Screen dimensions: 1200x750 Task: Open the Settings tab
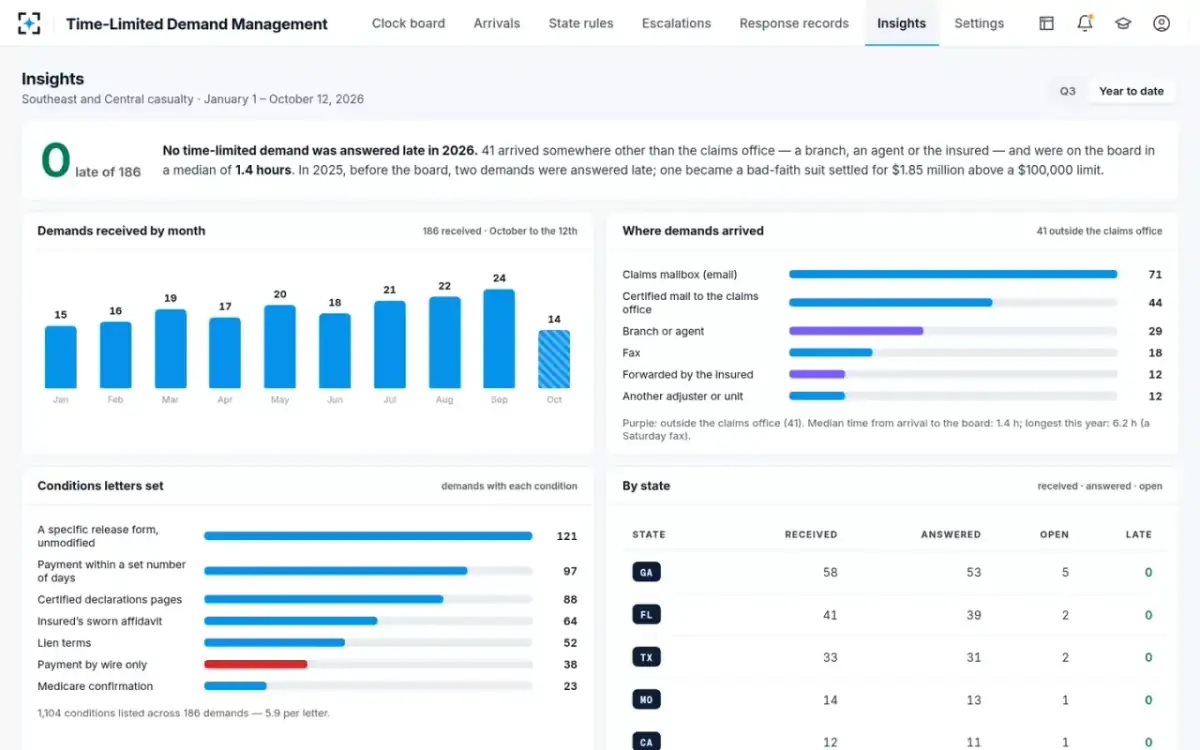[x=979, y=23]
